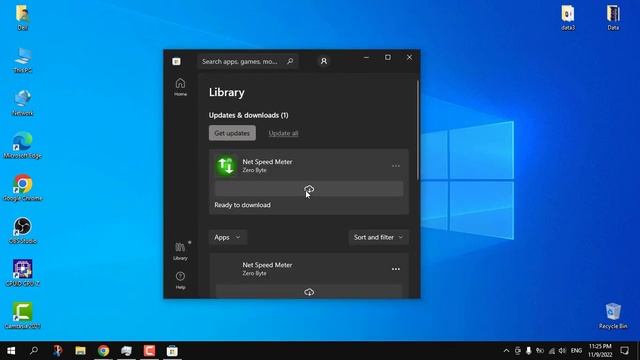Click the search apps and games field
The height and width of the screenshot is (360, 640).
(x=248, y=61)
